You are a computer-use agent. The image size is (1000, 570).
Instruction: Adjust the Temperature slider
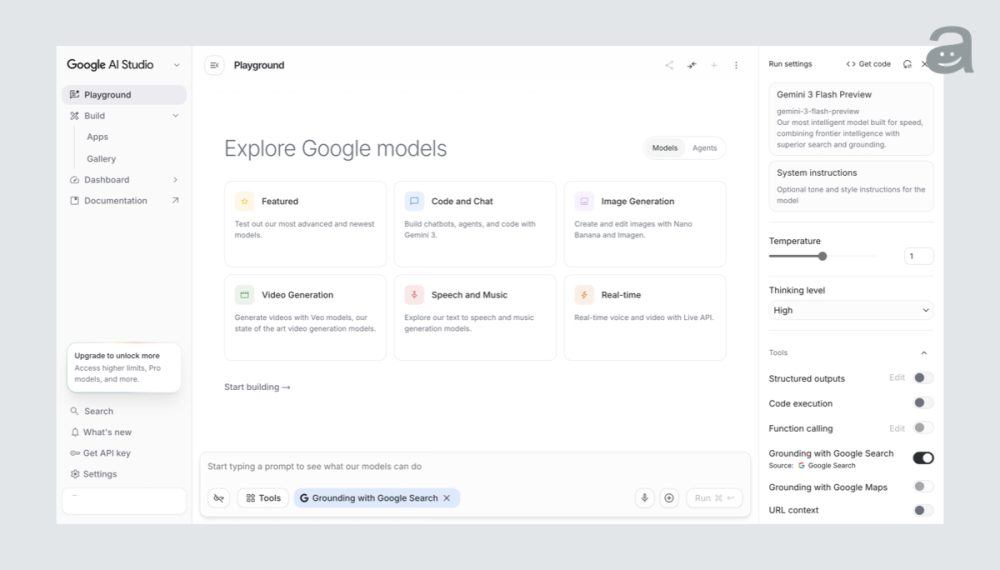(822, 256)
